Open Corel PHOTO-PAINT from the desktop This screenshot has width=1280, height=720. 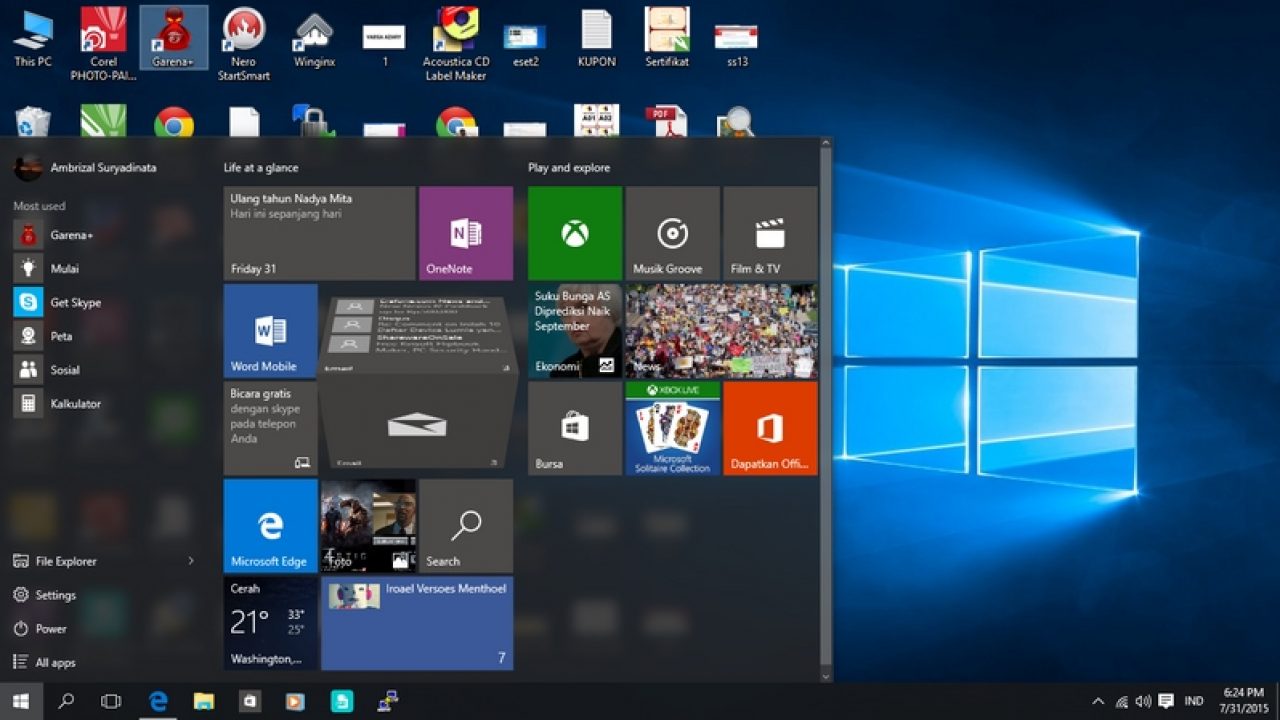(x=104, y=37)
